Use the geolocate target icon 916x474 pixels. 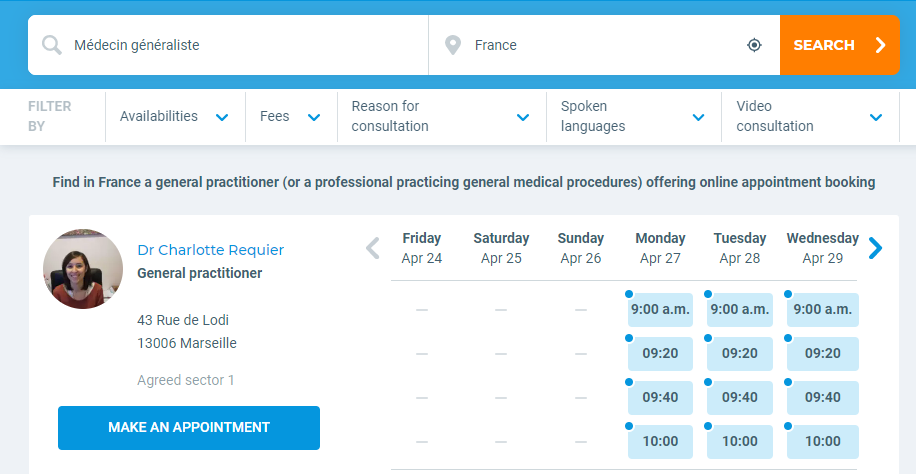click(x=754, y=45)
